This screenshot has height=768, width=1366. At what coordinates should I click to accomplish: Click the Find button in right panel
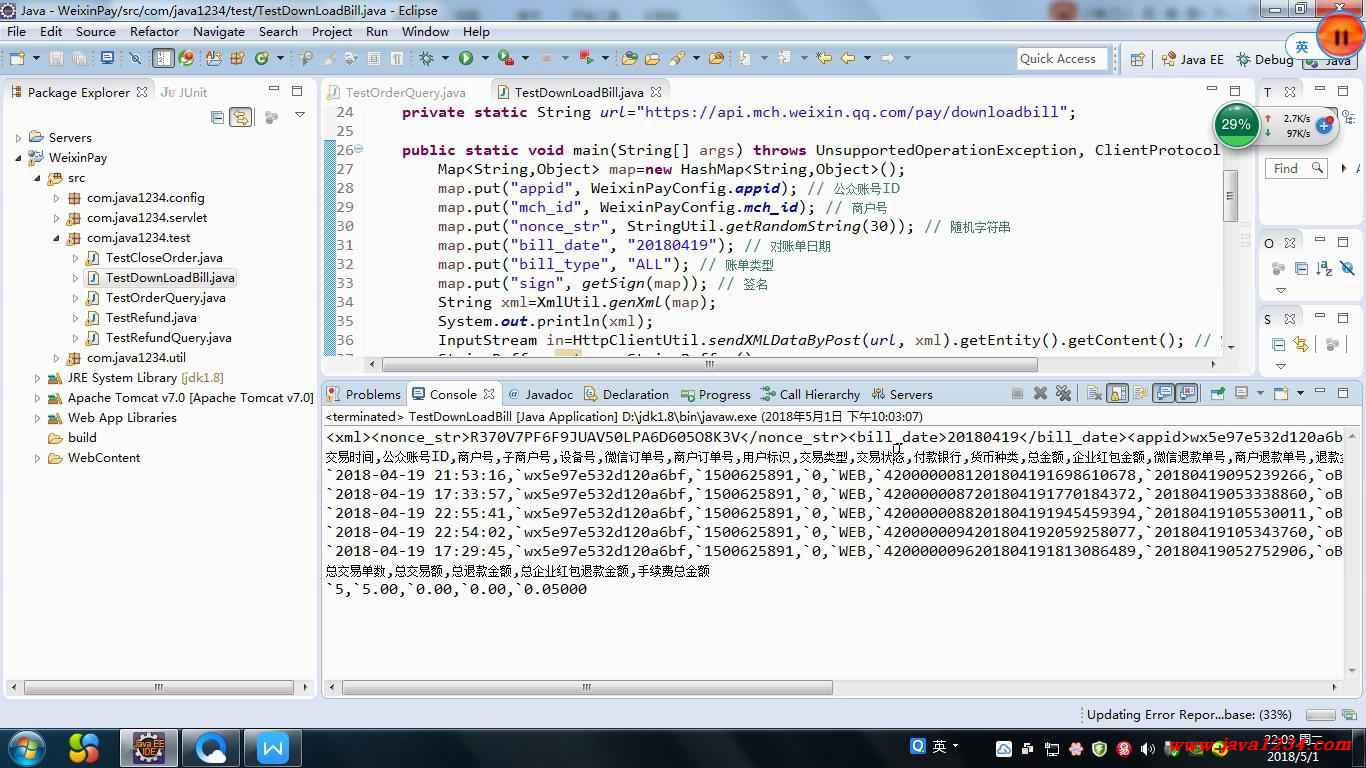coord(1296,168)
